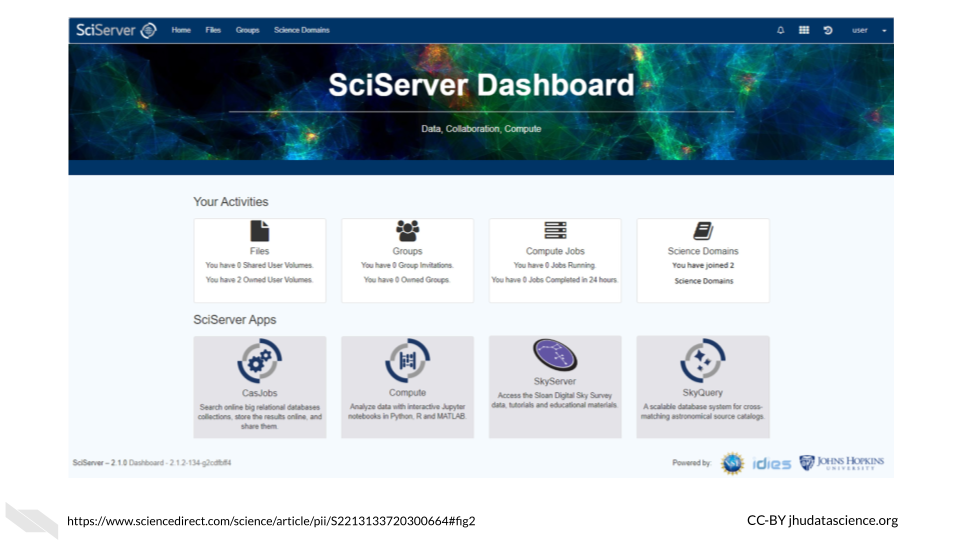This screenshot has height=540, width=960.
Task: Open the Groups people icon card
Action: click(x=407, y=231)
